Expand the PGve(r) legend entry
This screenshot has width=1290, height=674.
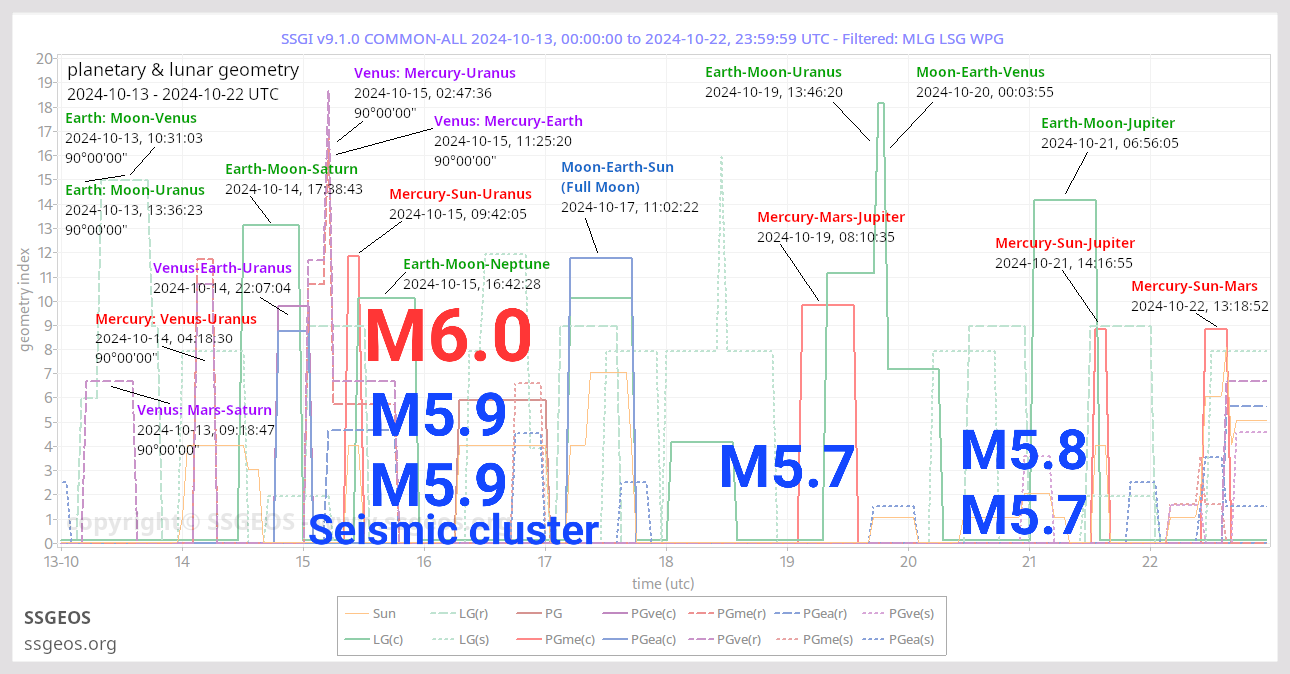coord(702,640)
